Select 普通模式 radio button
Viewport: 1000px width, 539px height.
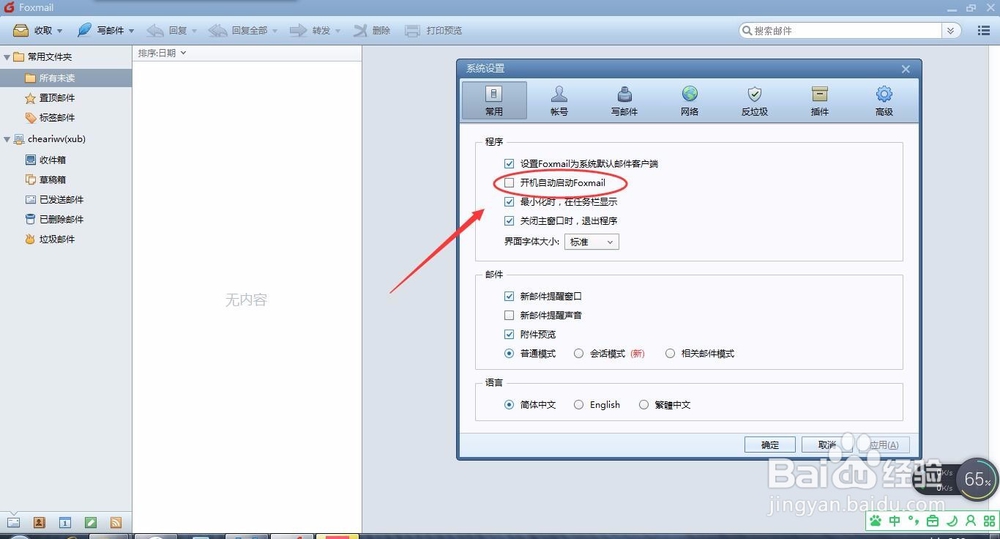click(x=509, y=353)
